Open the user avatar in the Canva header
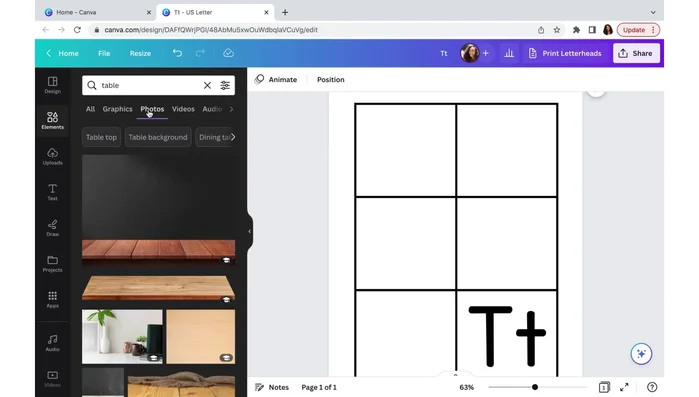The image size is (699, 397). pos(469,53)
